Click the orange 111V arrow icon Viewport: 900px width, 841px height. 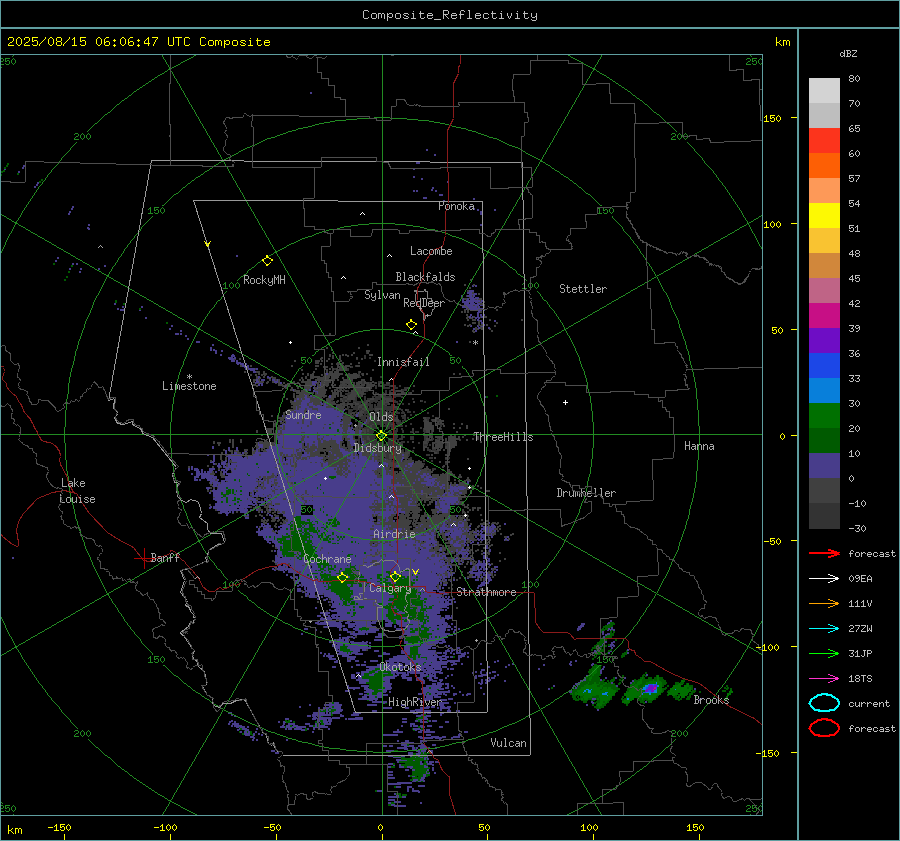pyautogui.click(x=824, y=603)
